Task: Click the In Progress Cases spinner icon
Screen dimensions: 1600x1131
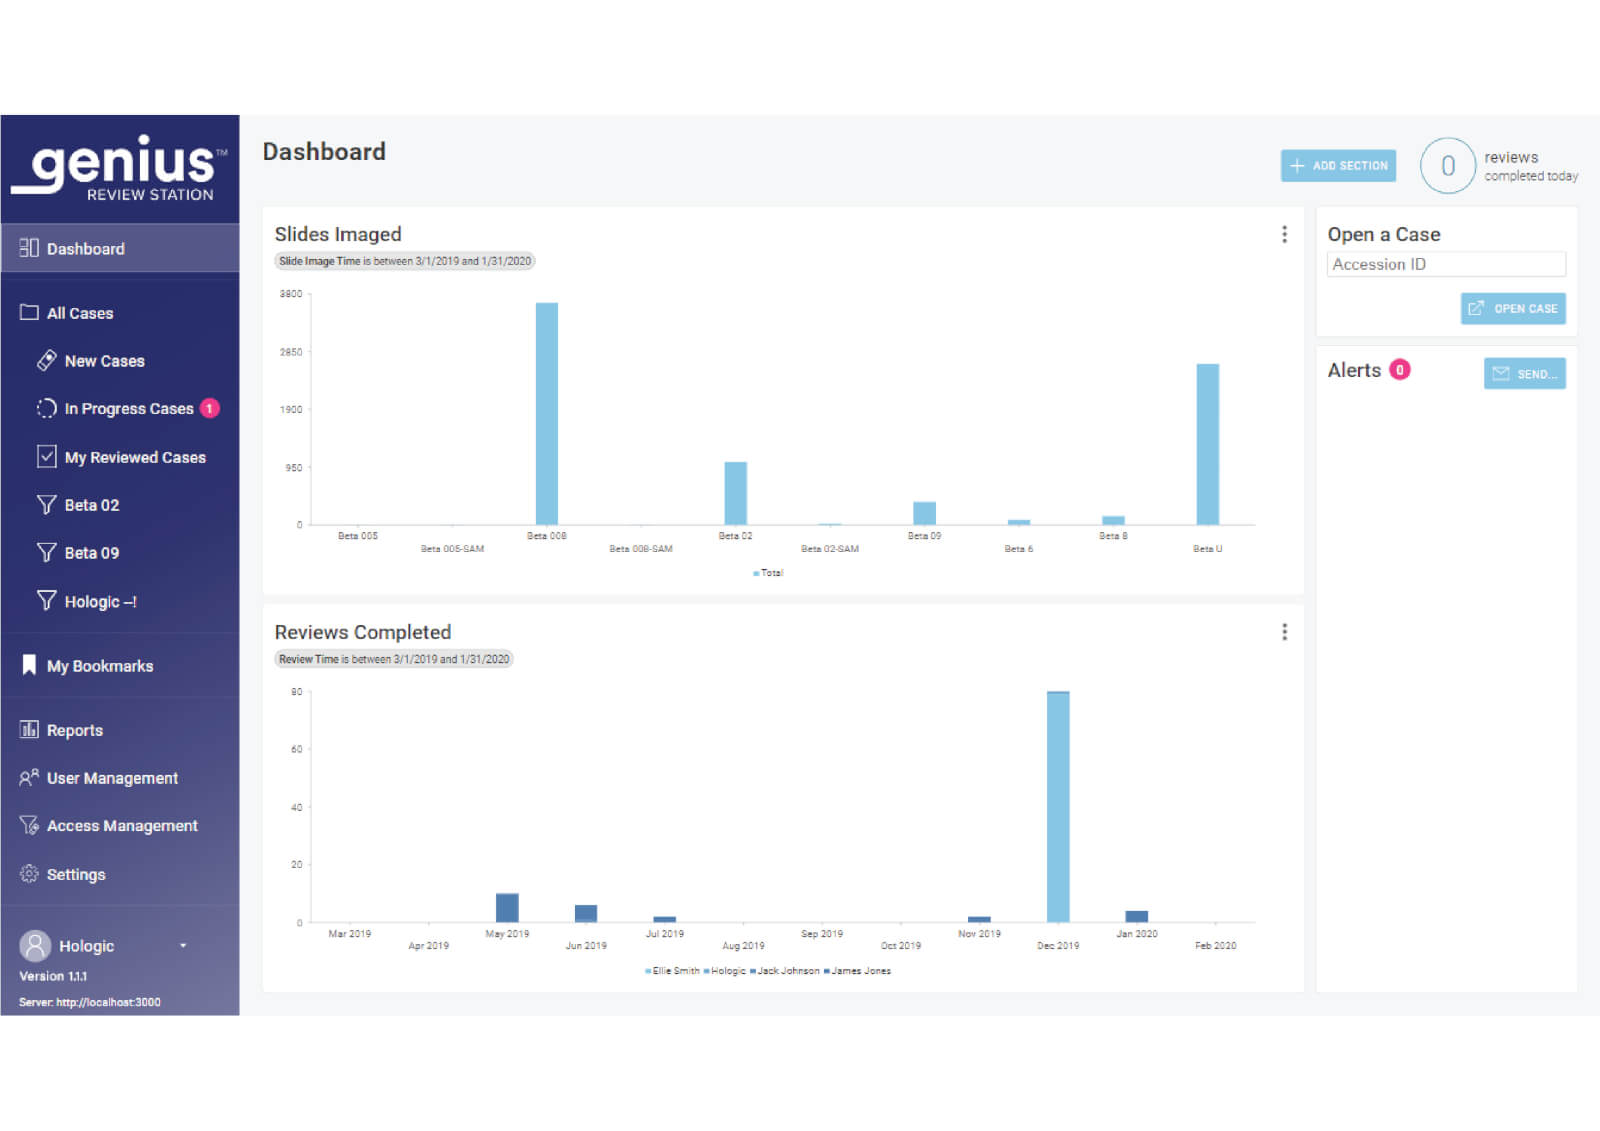Action: click(46, 408)
